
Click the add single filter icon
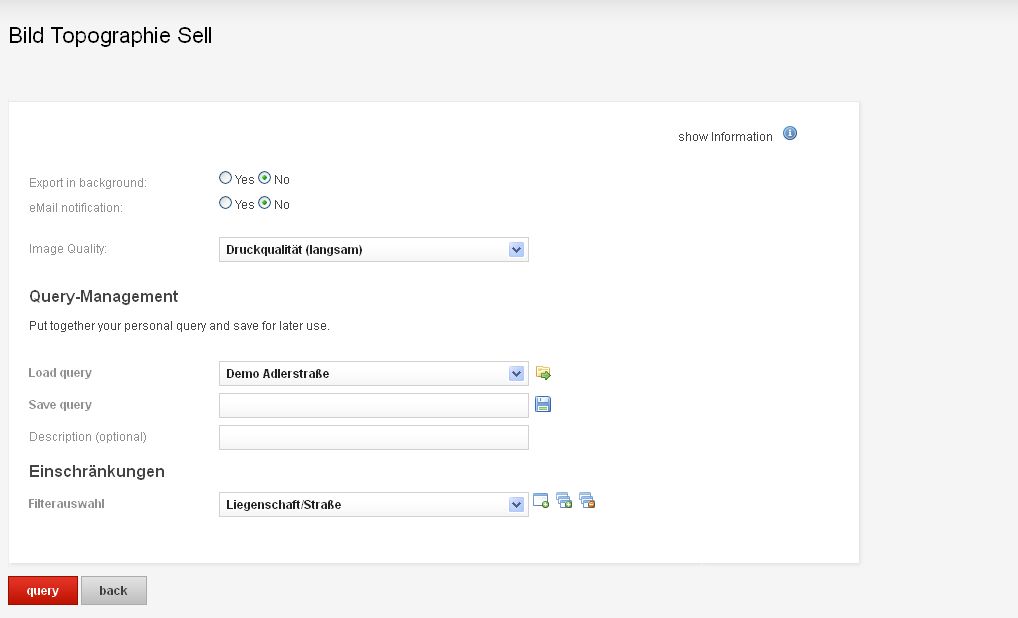coord(541,501)
